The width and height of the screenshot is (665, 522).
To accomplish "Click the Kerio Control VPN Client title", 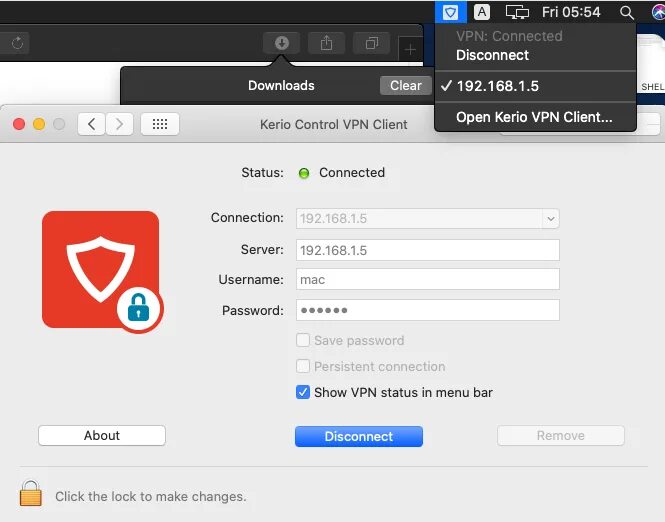I will 334,125.
